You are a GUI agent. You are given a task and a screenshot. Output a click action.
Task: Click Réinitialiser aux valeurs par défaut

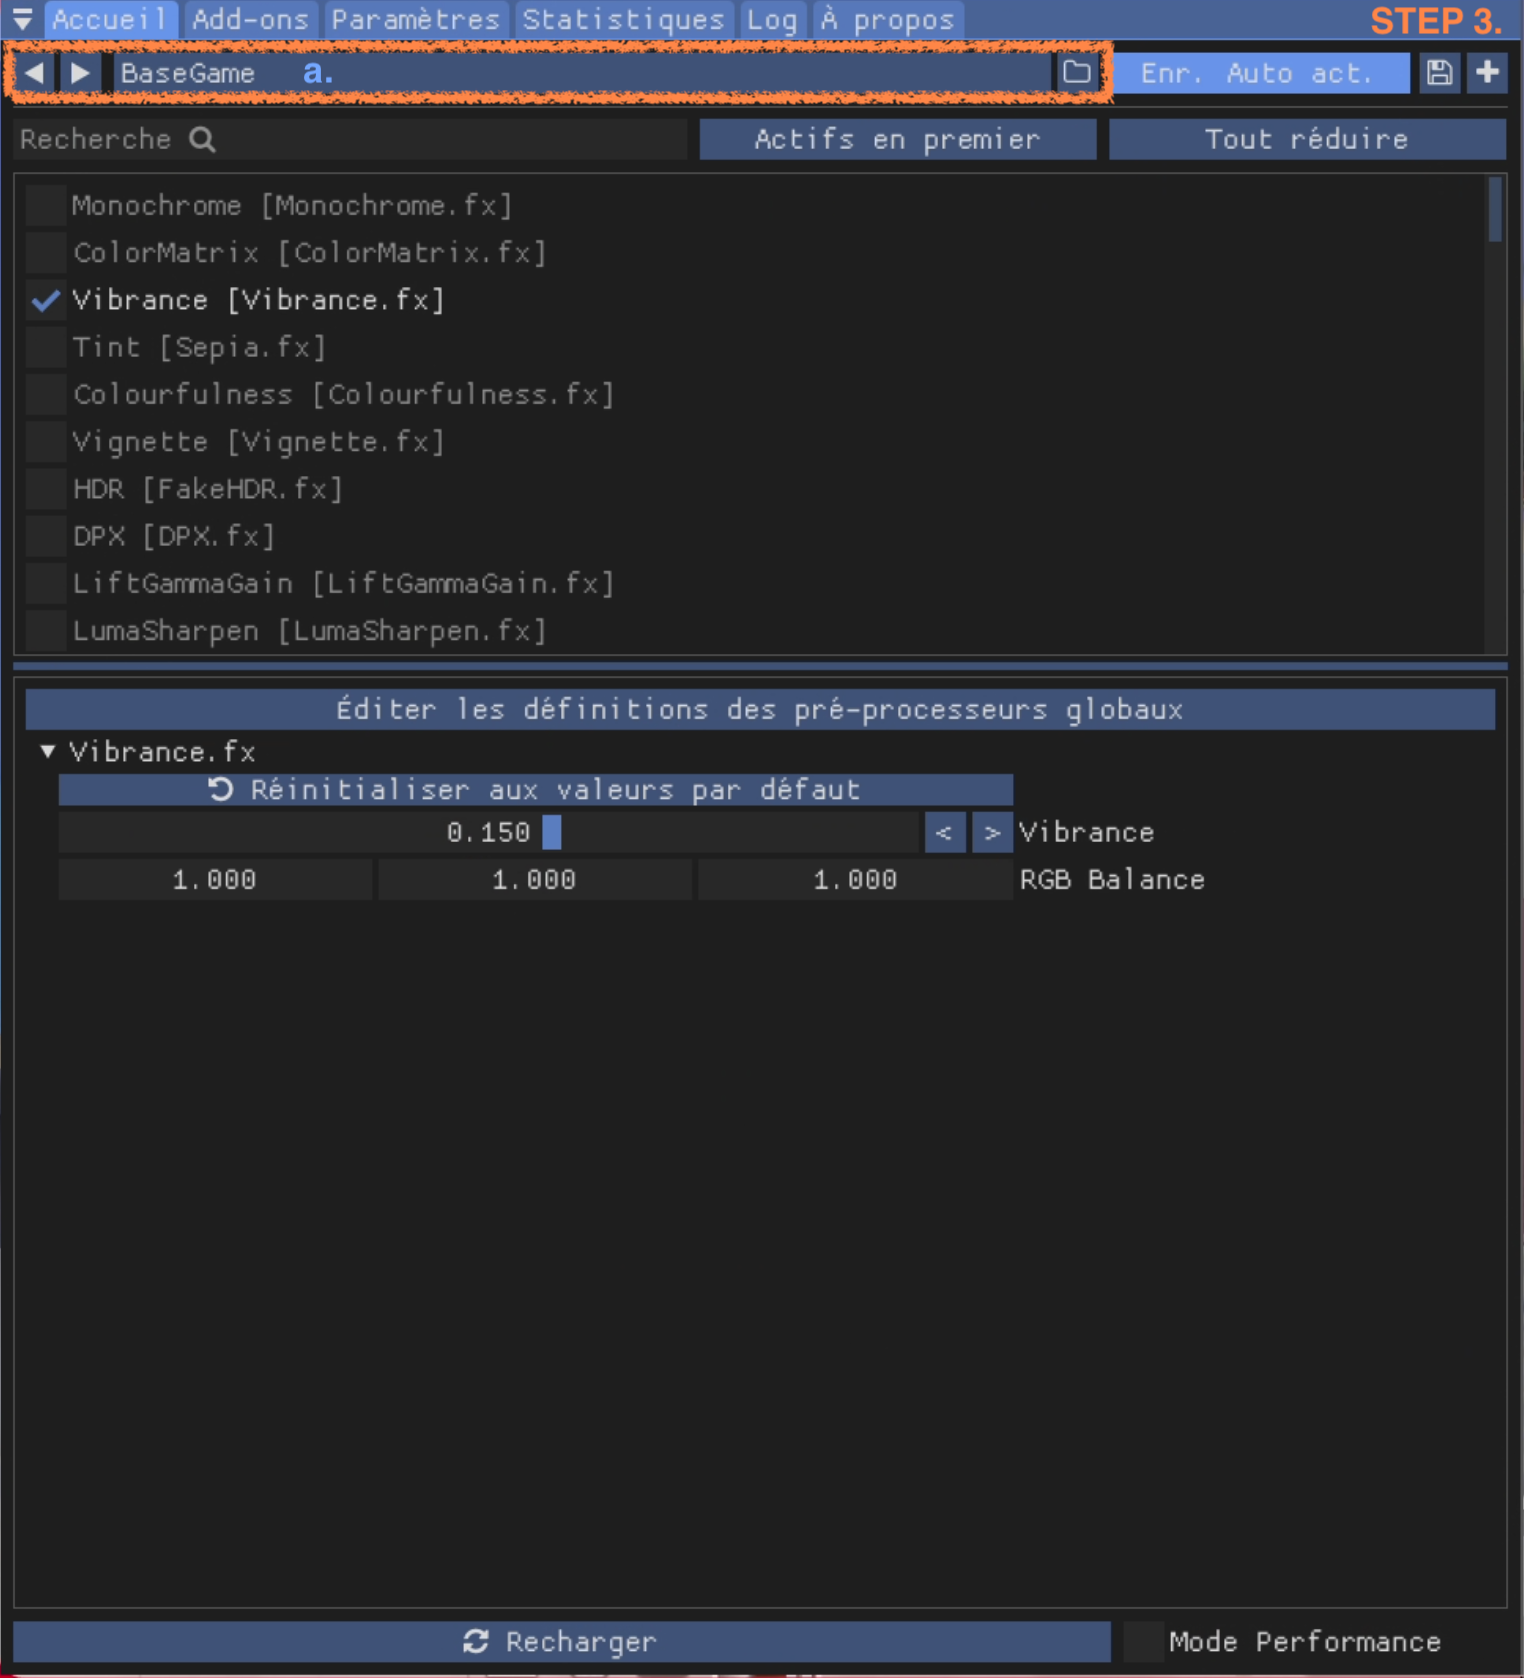tap(535, 789)
